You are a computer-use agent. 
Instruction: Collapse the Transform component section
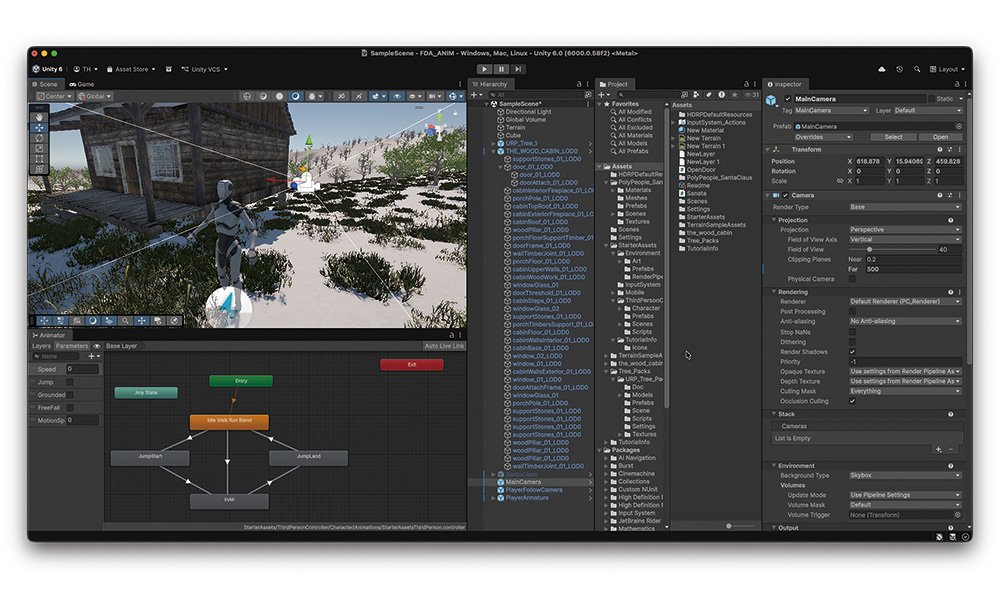tap(768, 149)
